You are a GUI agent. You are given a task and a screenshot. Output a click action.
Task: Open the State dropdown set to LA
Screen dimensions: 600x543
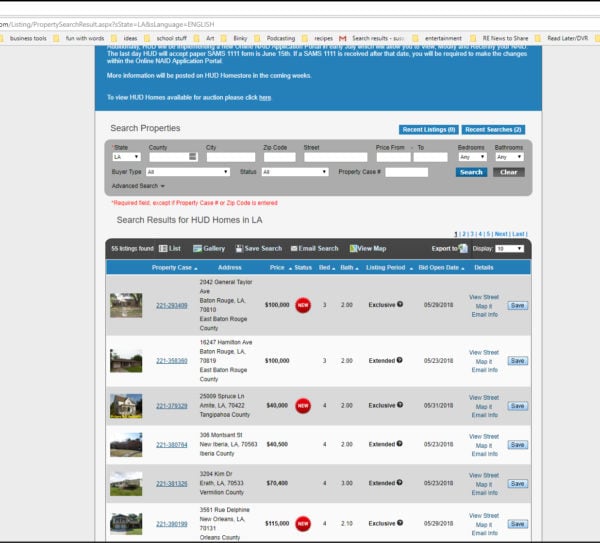[x=127, y=157]
